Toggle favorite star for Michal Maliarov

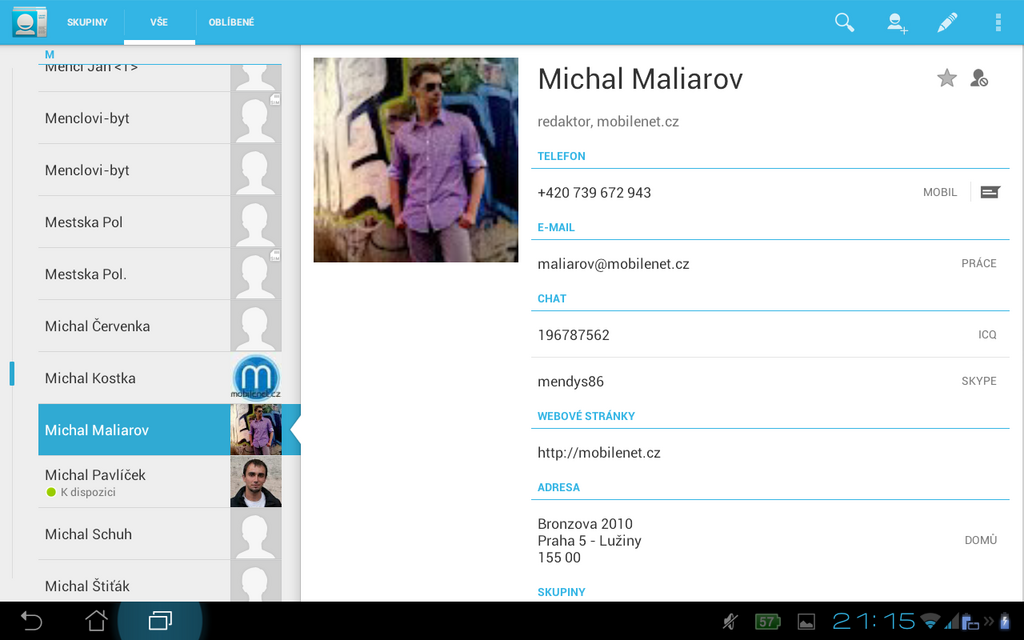coord(946,78)
